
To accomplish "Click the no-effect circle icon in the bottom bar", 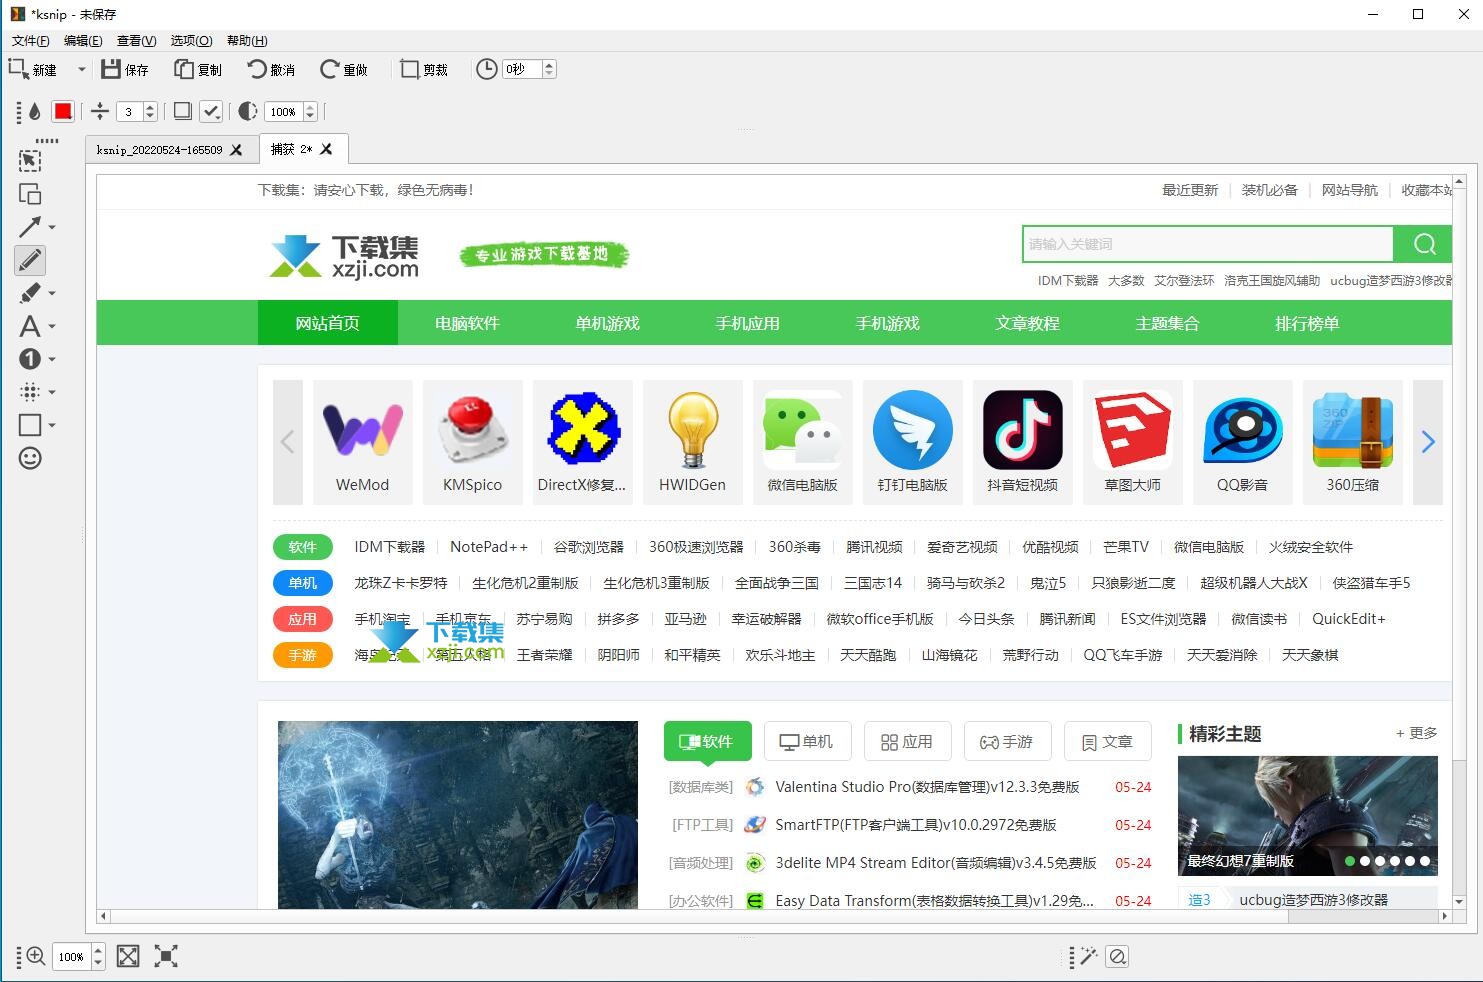I will click(1118, 956).
